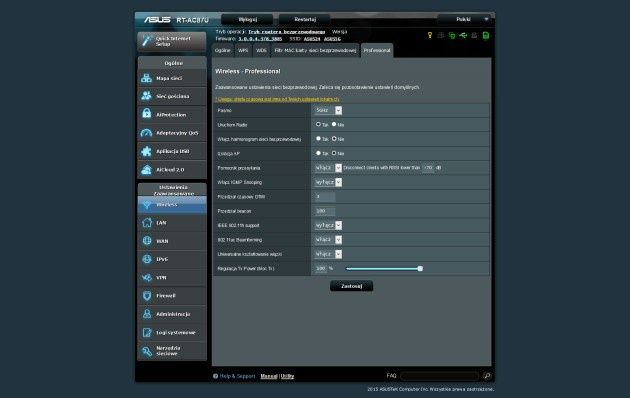Select Nie for Uruchom Radio

[334, 125]
